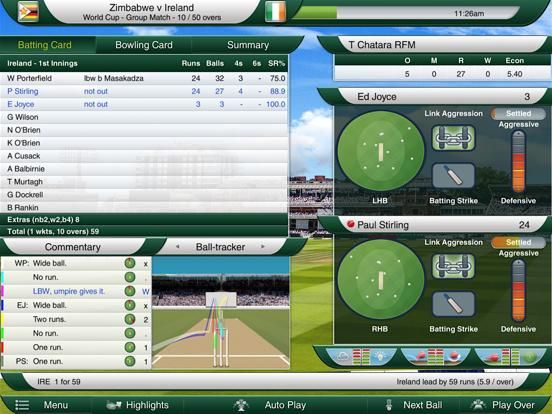The width and height of the screenshot is (552, 414).
Task: Show previous view with Ball-tracker left arrow
Action: [177, 246]
